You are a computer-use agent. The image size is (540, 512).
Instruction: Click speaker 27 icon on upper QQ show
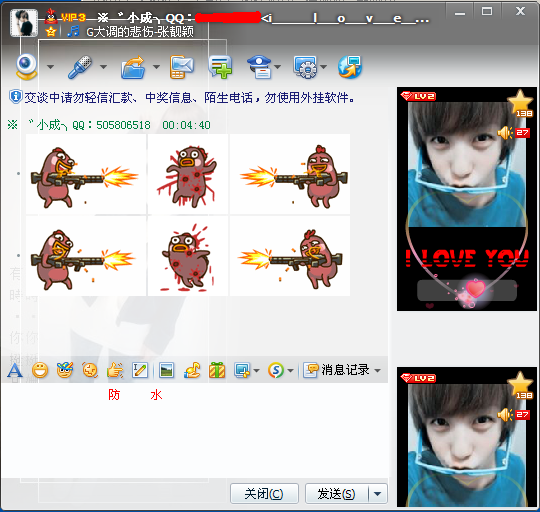[x=513, y=133]
